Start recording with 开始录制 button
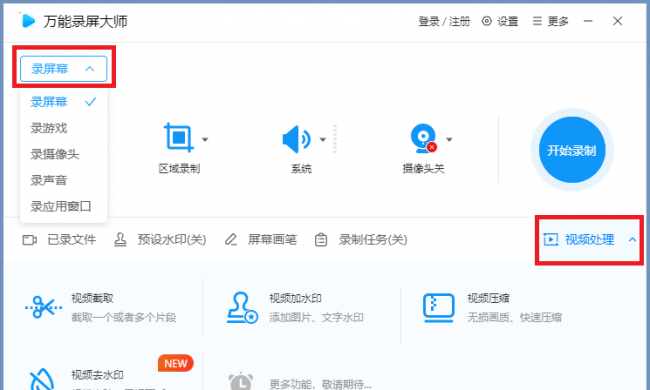Image resolution: width=650 pixels, height=390 pixels. coord(572,150)
